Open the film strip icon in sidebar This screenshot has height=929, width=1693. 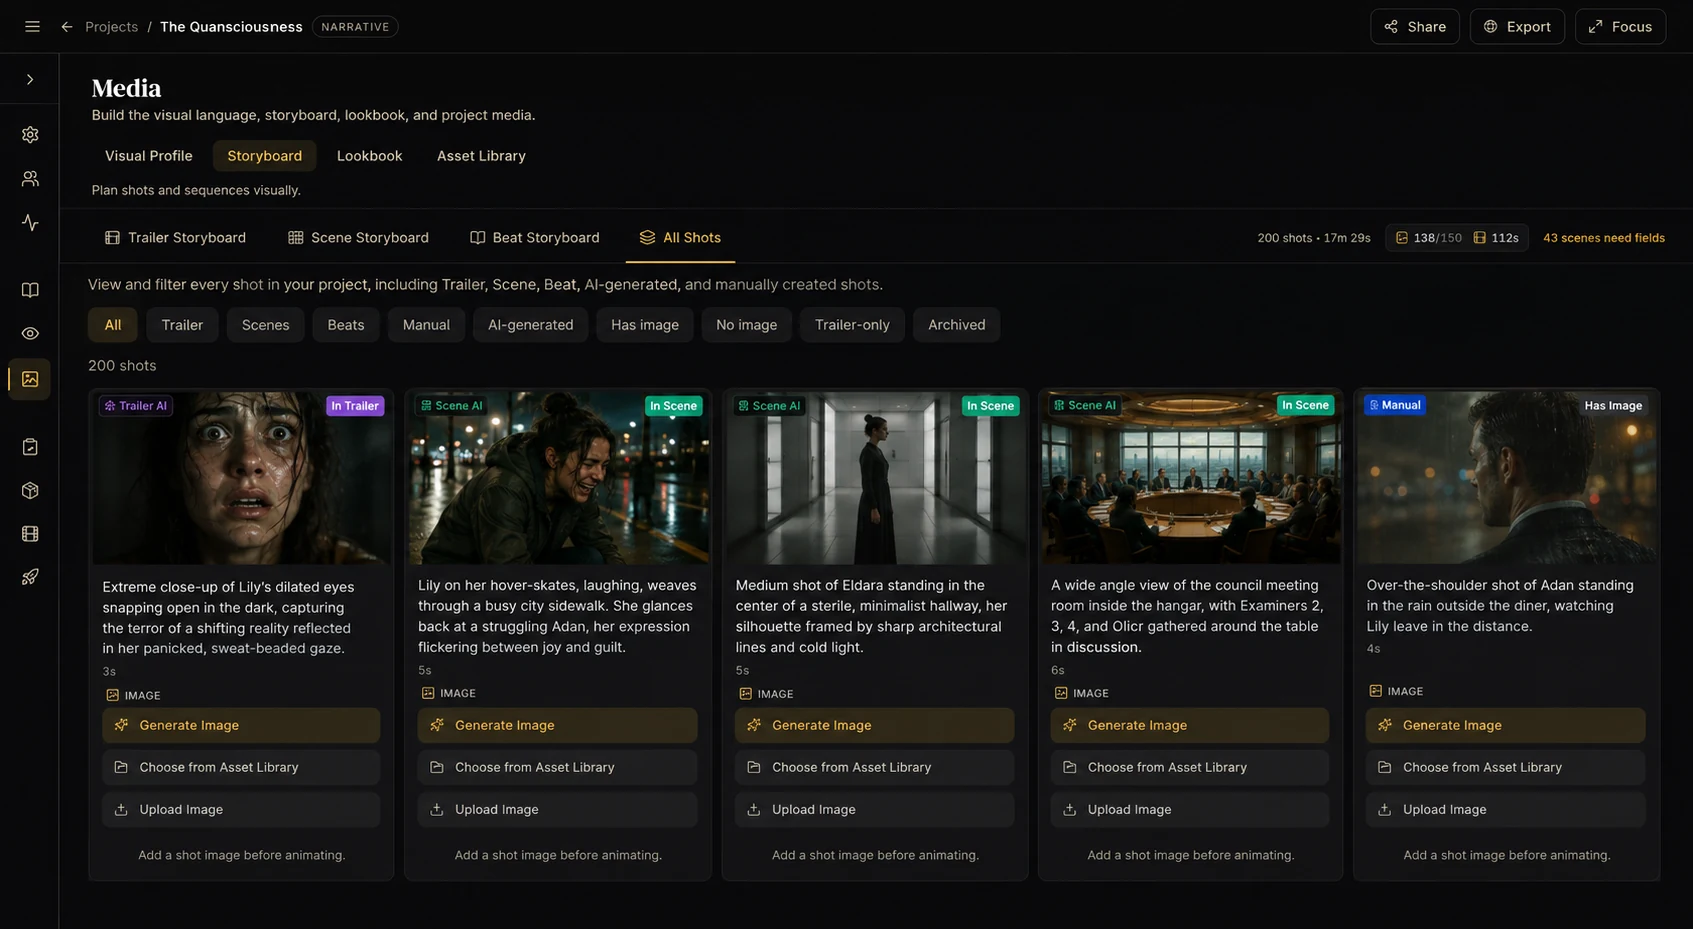(30, 534)
